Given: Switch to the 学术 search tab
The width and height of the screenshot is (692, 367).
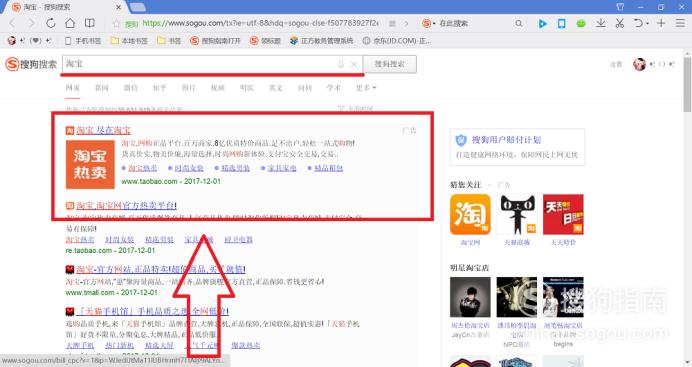Looking at the screenshot, I should click(x=334, y=88).
